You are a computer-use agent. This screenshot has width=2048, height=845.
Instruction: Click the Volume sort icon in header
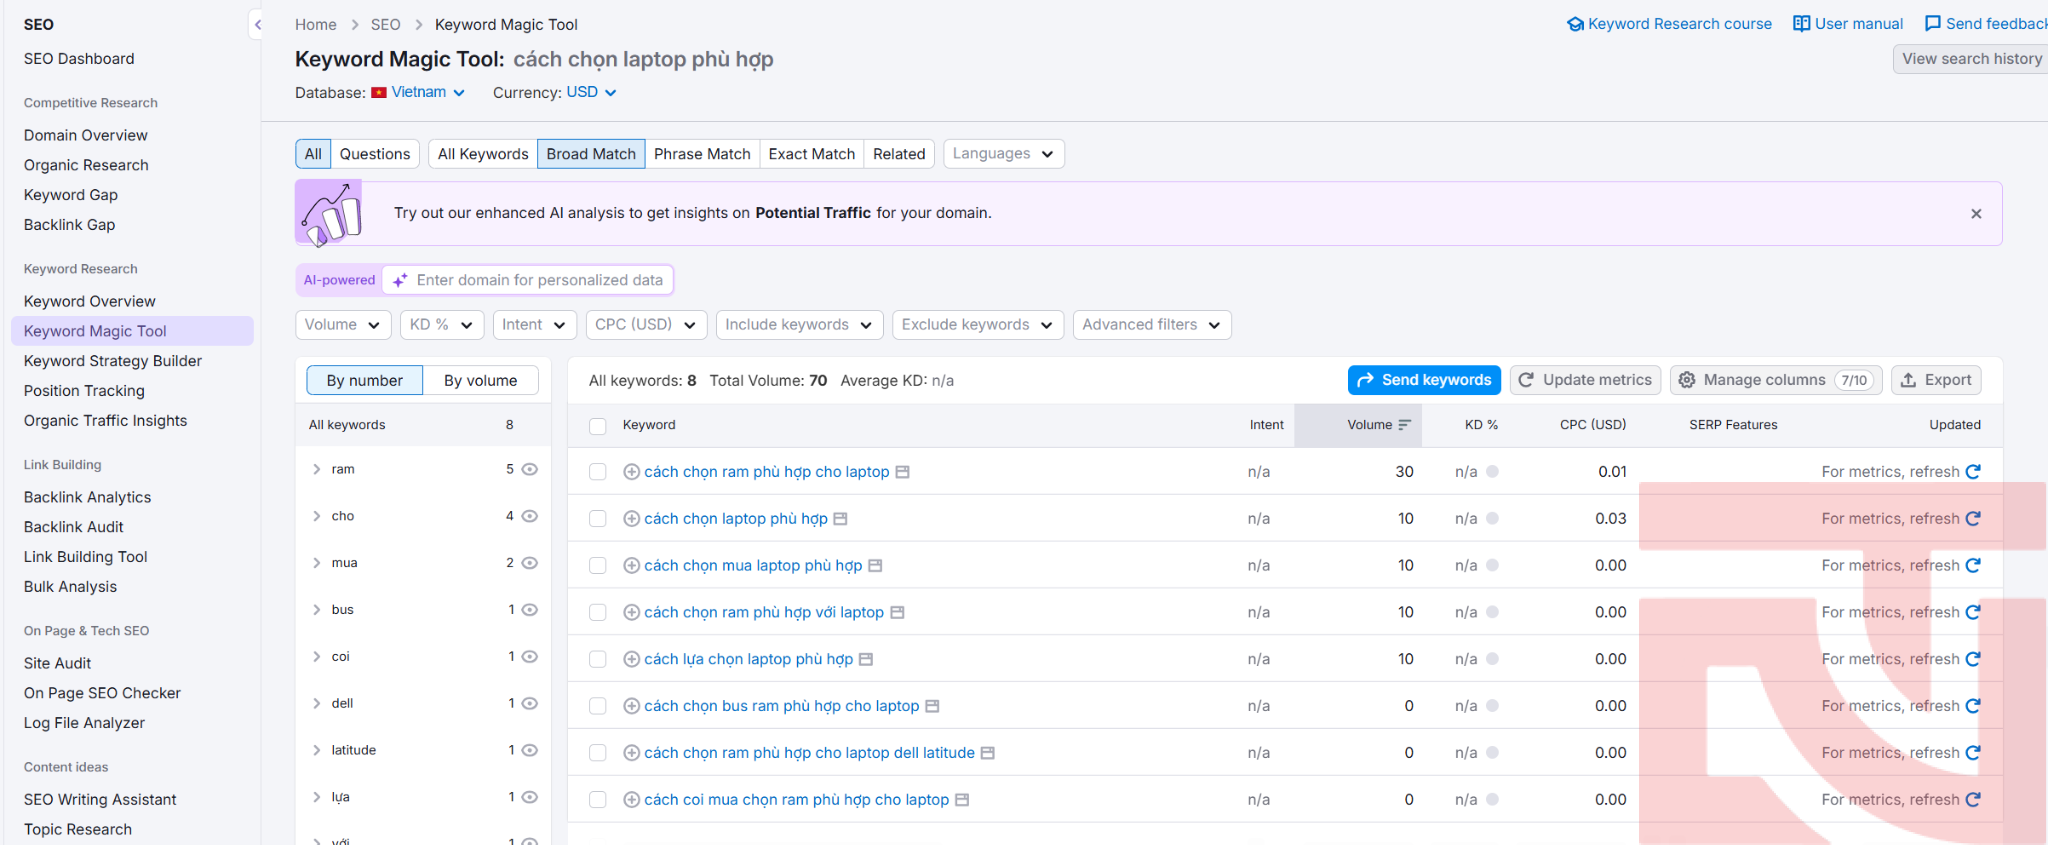tap(1404, 425)
